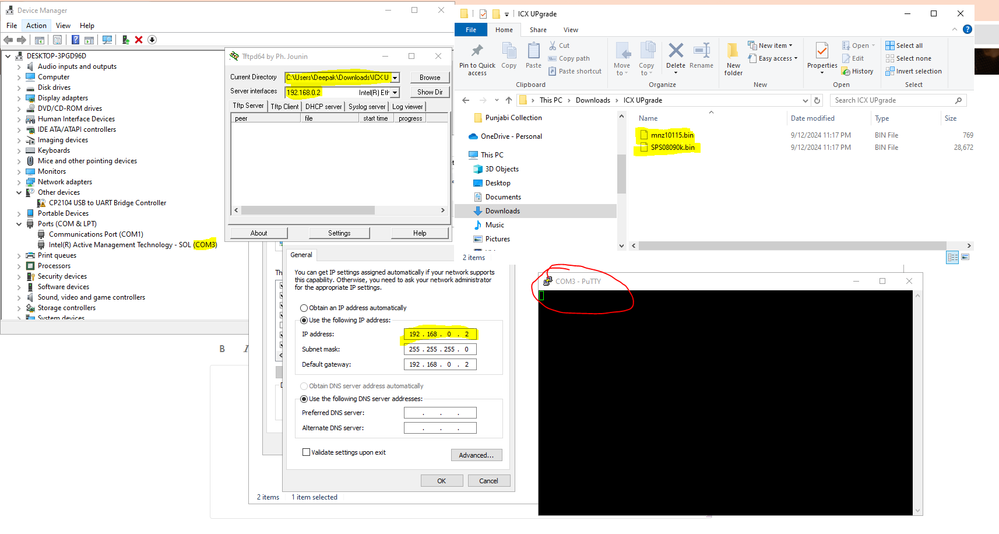Click the Tftpd64 horizontal scrollbar
999x534 pixels.
pos(335,211)
